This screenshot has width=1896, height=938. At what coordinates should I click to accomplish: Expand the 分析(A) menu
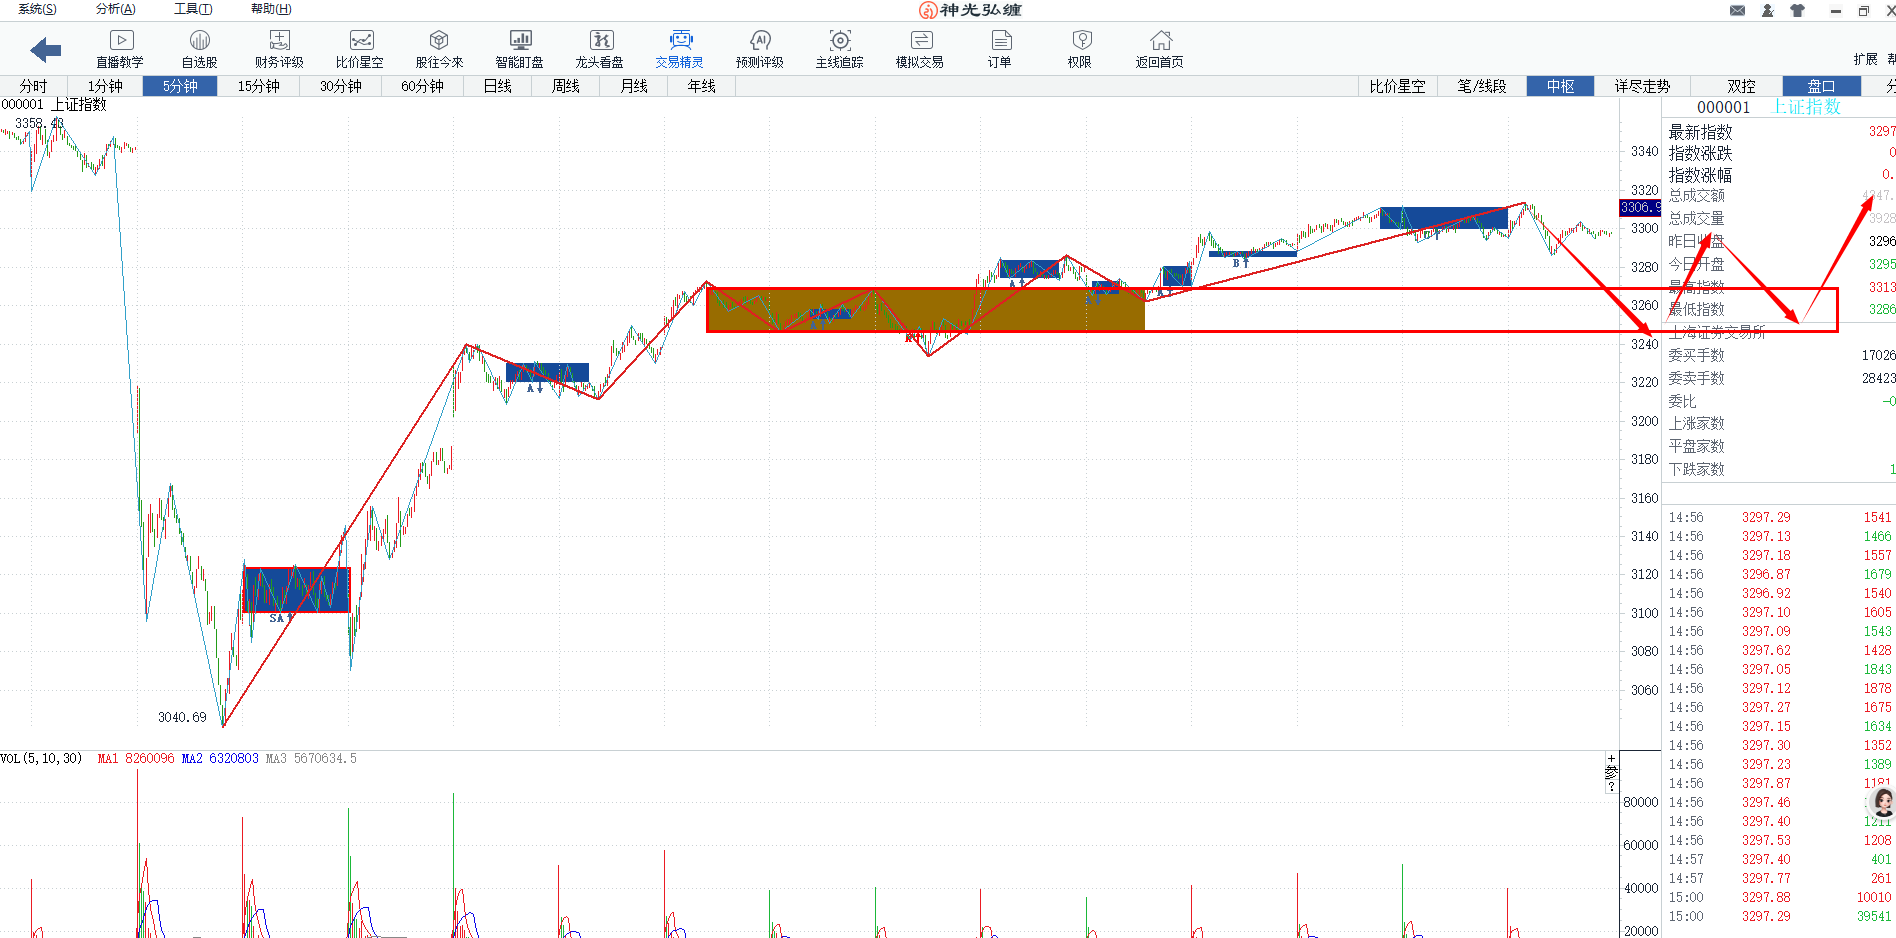pos(115,9)
